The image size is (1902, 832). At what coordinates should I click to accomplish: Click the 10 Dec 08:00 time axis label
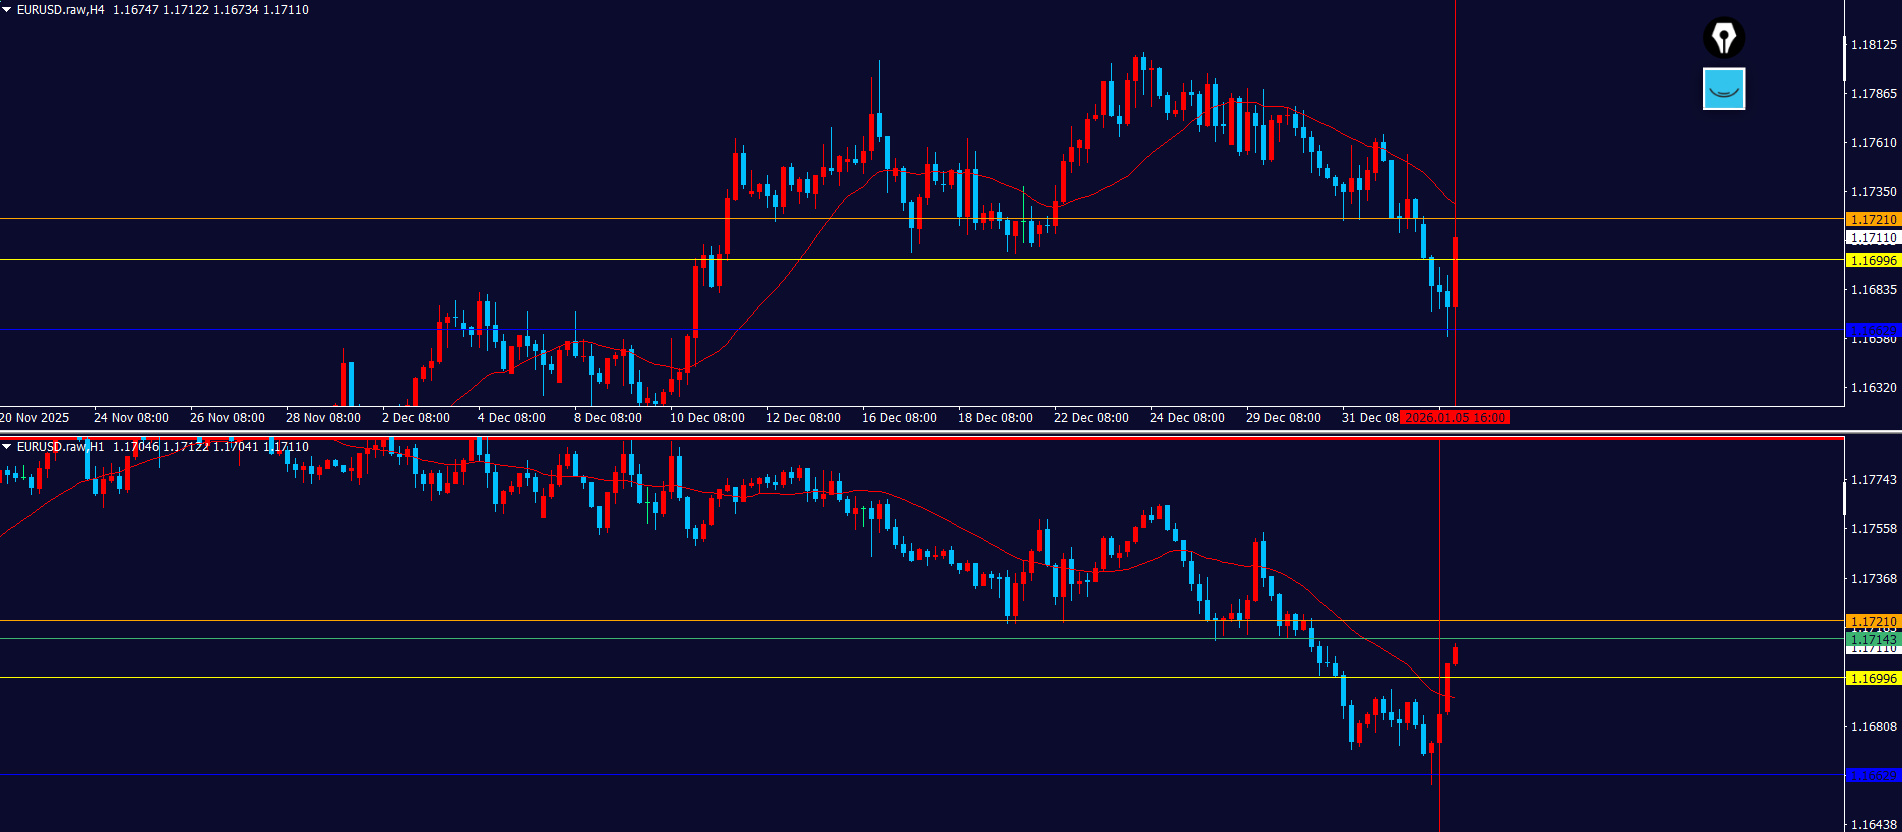point(707,418)
